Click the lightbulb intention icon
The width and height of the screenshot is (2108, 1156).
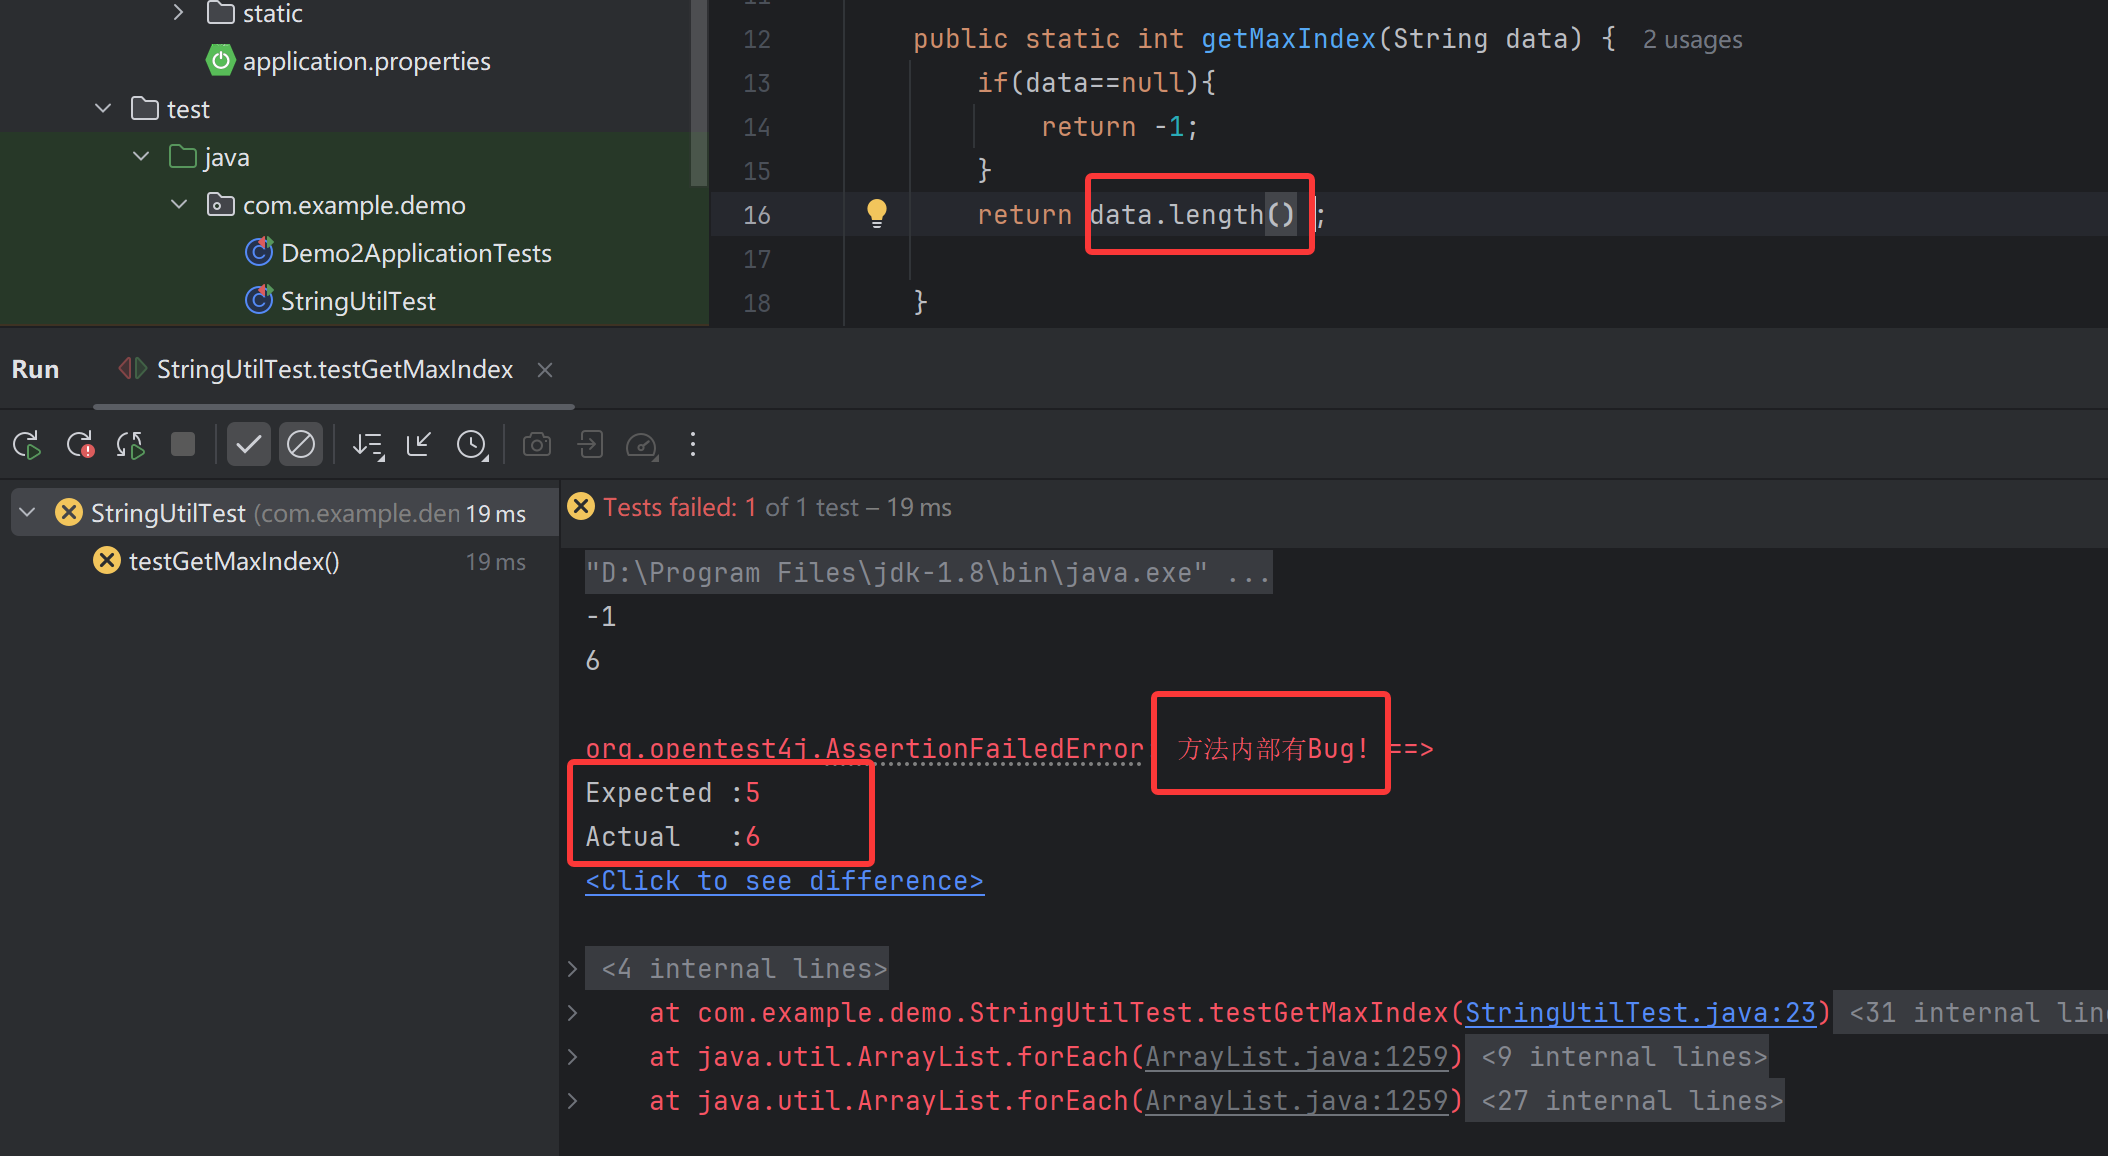coord(876,213)
